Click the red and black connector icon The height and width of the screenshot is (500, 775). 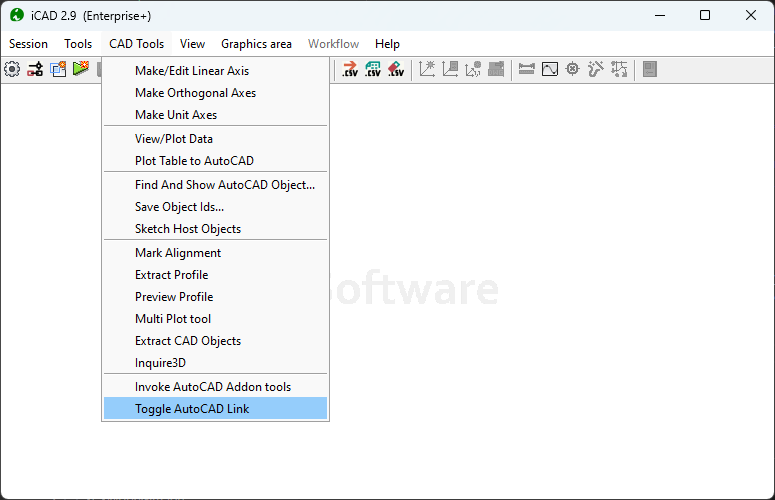pyautogui.click(x=35, y=69)
